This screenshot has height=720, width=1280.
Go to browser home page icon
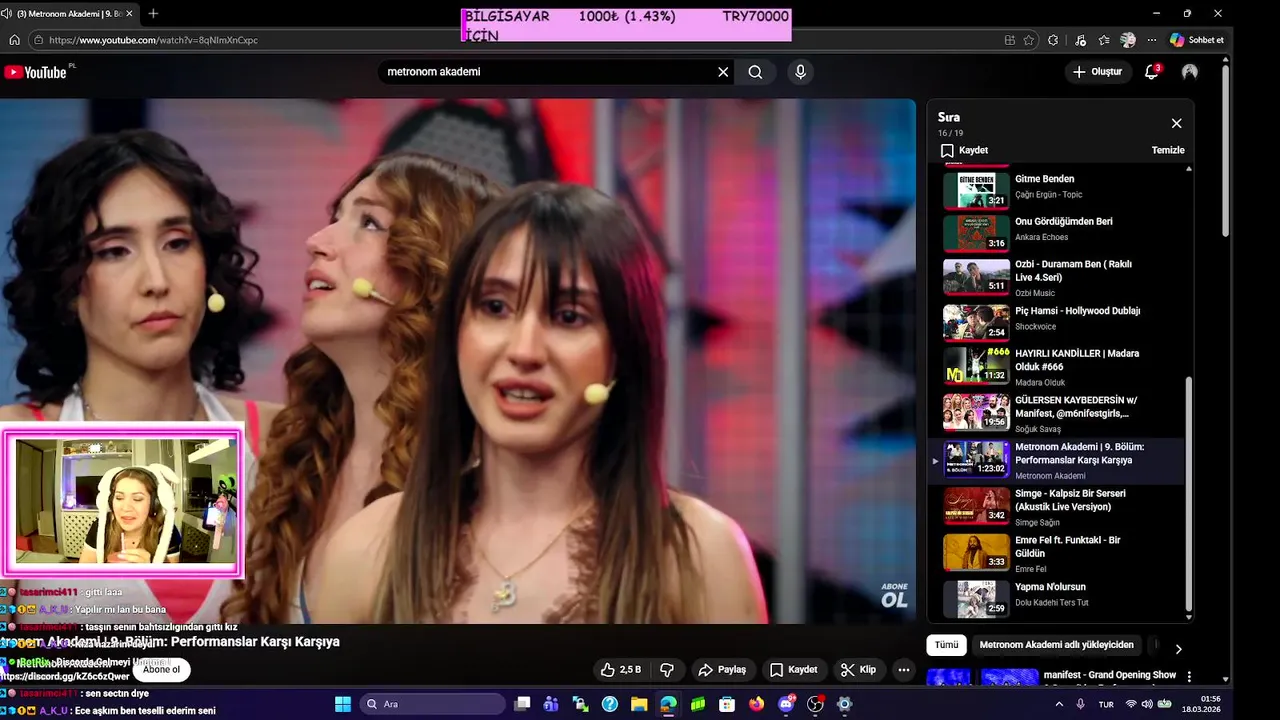click(x=14, y=40)
